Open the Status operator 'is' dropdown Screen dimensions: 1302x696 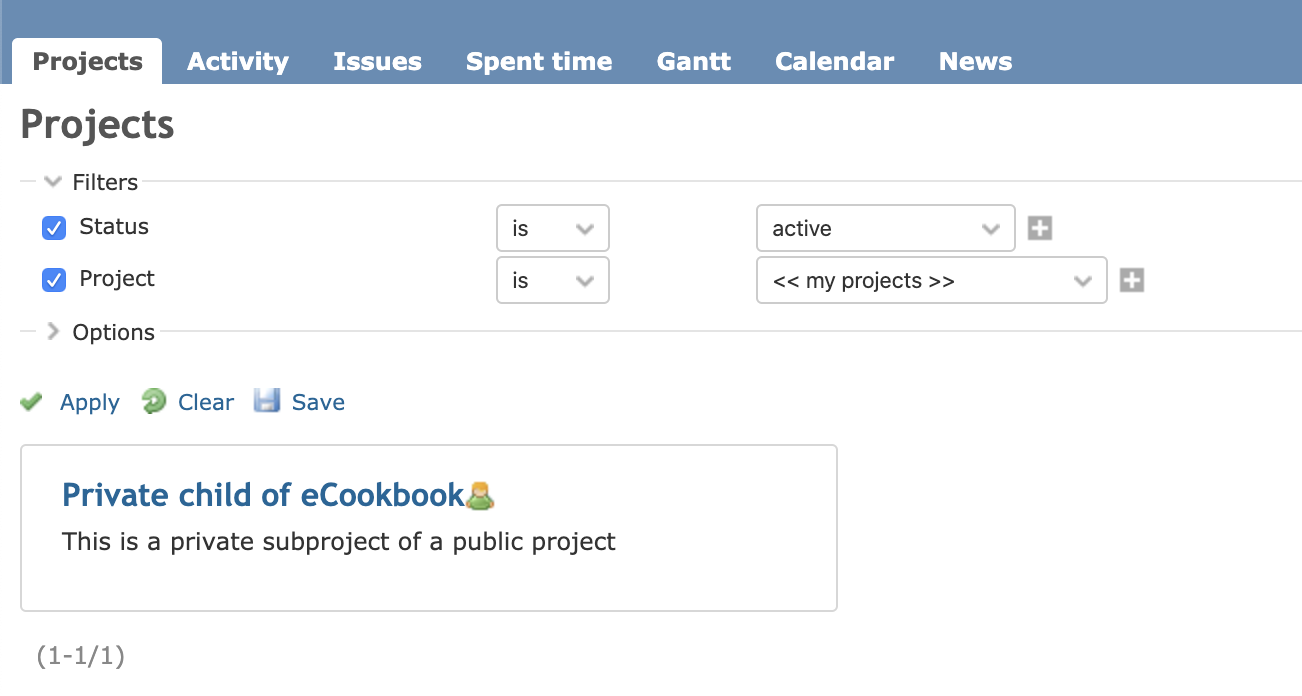(x=553, y=228)
